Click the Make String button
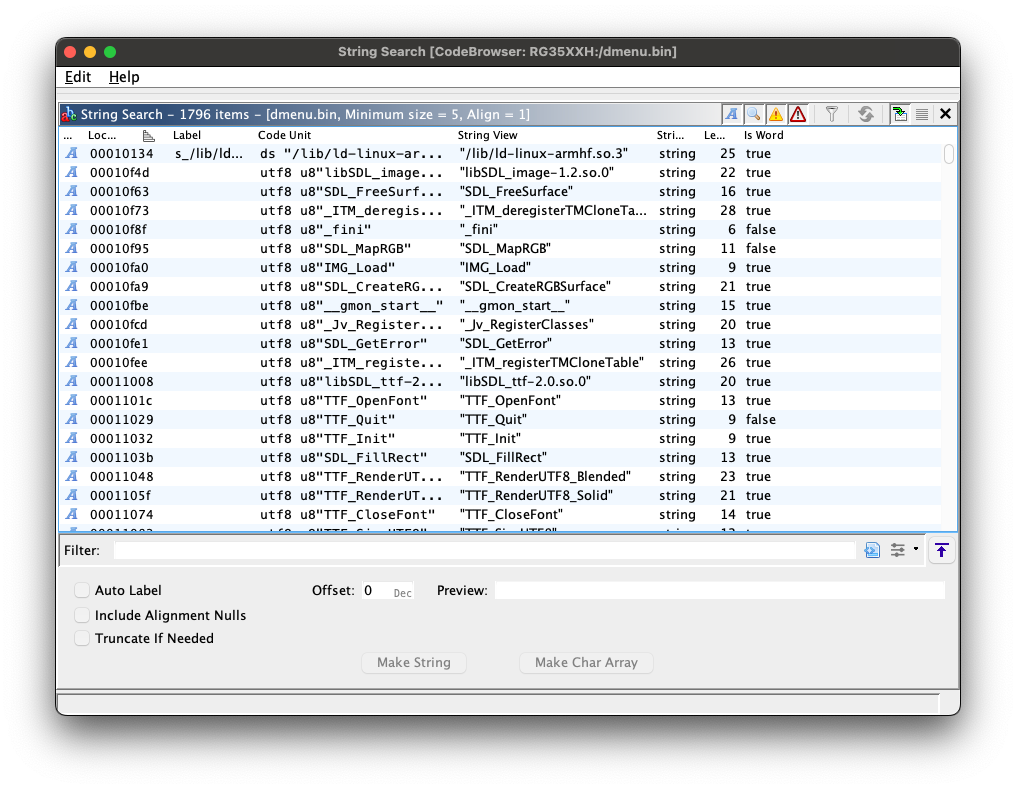The width and height of the screenshot is (1016, 789). click(413, 663)
